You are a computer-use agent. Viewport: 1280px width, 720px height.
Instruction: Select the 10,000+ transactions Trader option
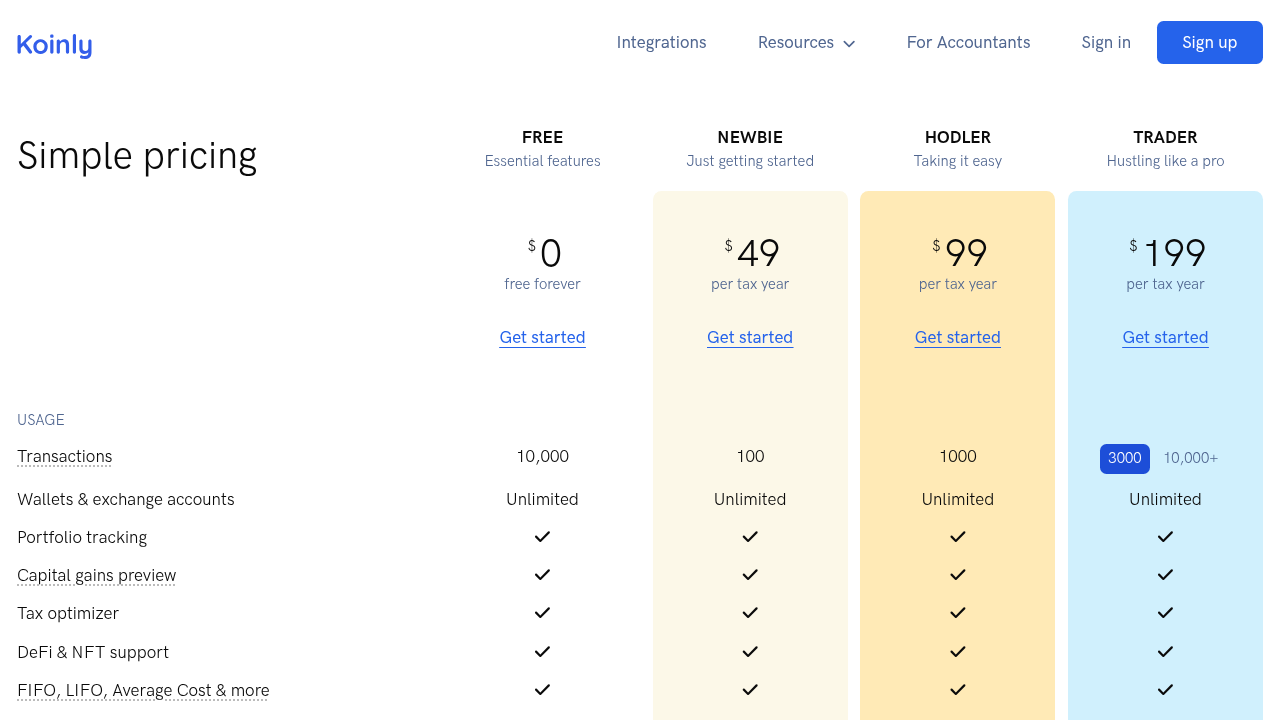point(1191,458)
